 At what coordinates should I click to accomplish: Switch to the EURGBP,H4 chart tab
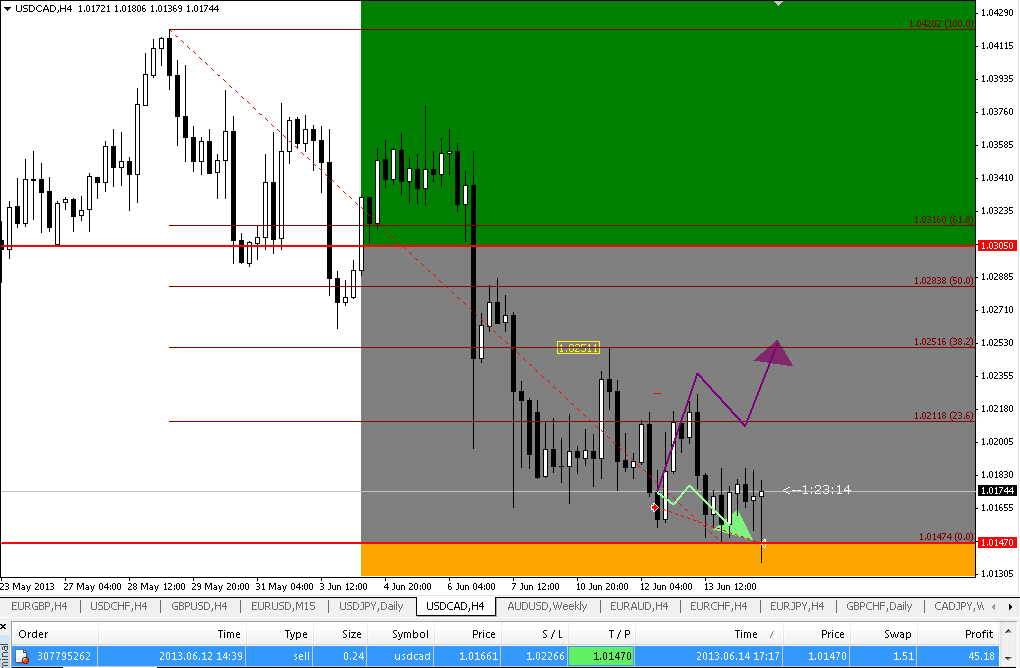click(39, 606)
